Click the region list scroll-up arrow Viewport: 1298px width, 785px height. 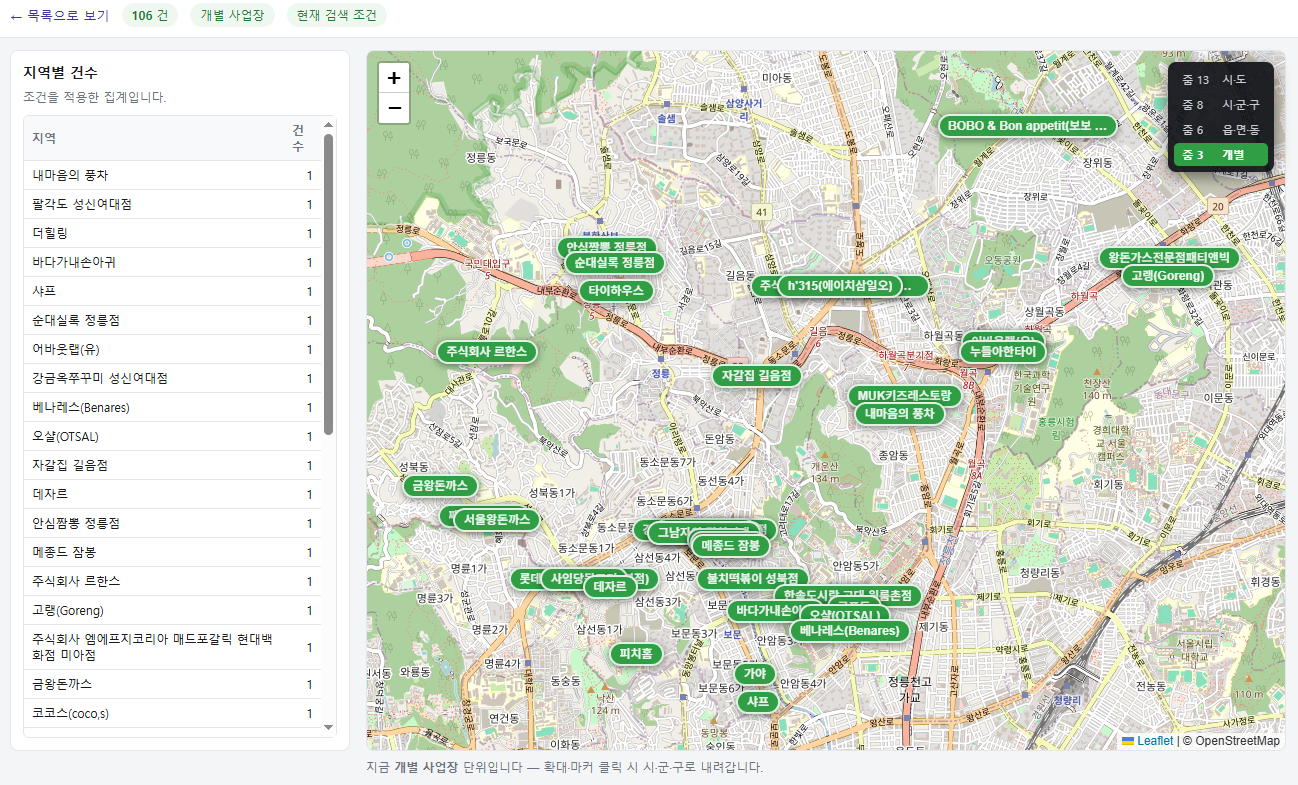[328, 125]
